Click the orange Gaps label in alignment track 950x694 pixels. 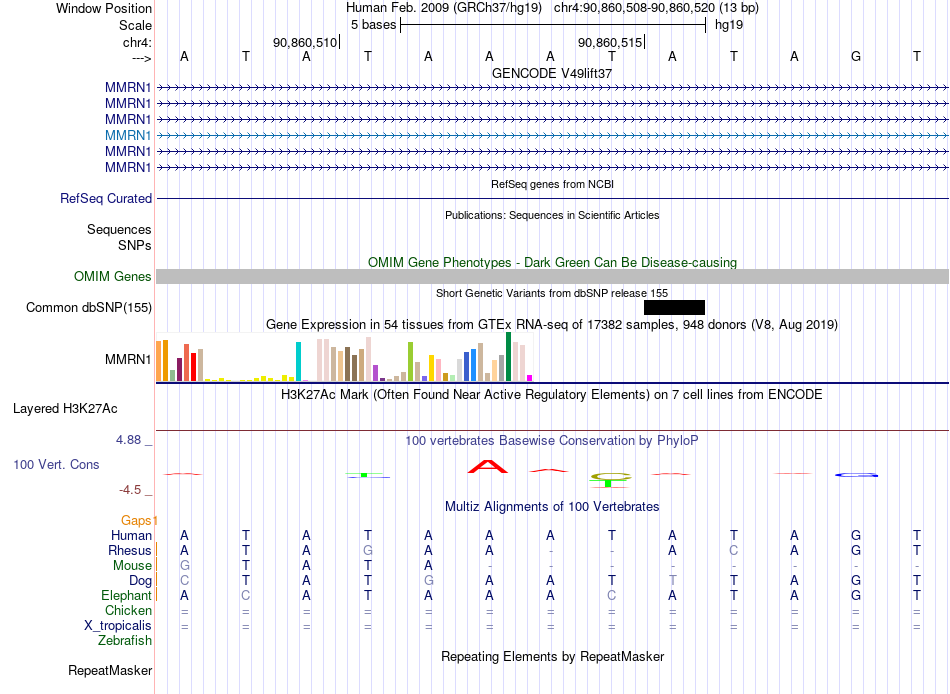coord(138,520)
